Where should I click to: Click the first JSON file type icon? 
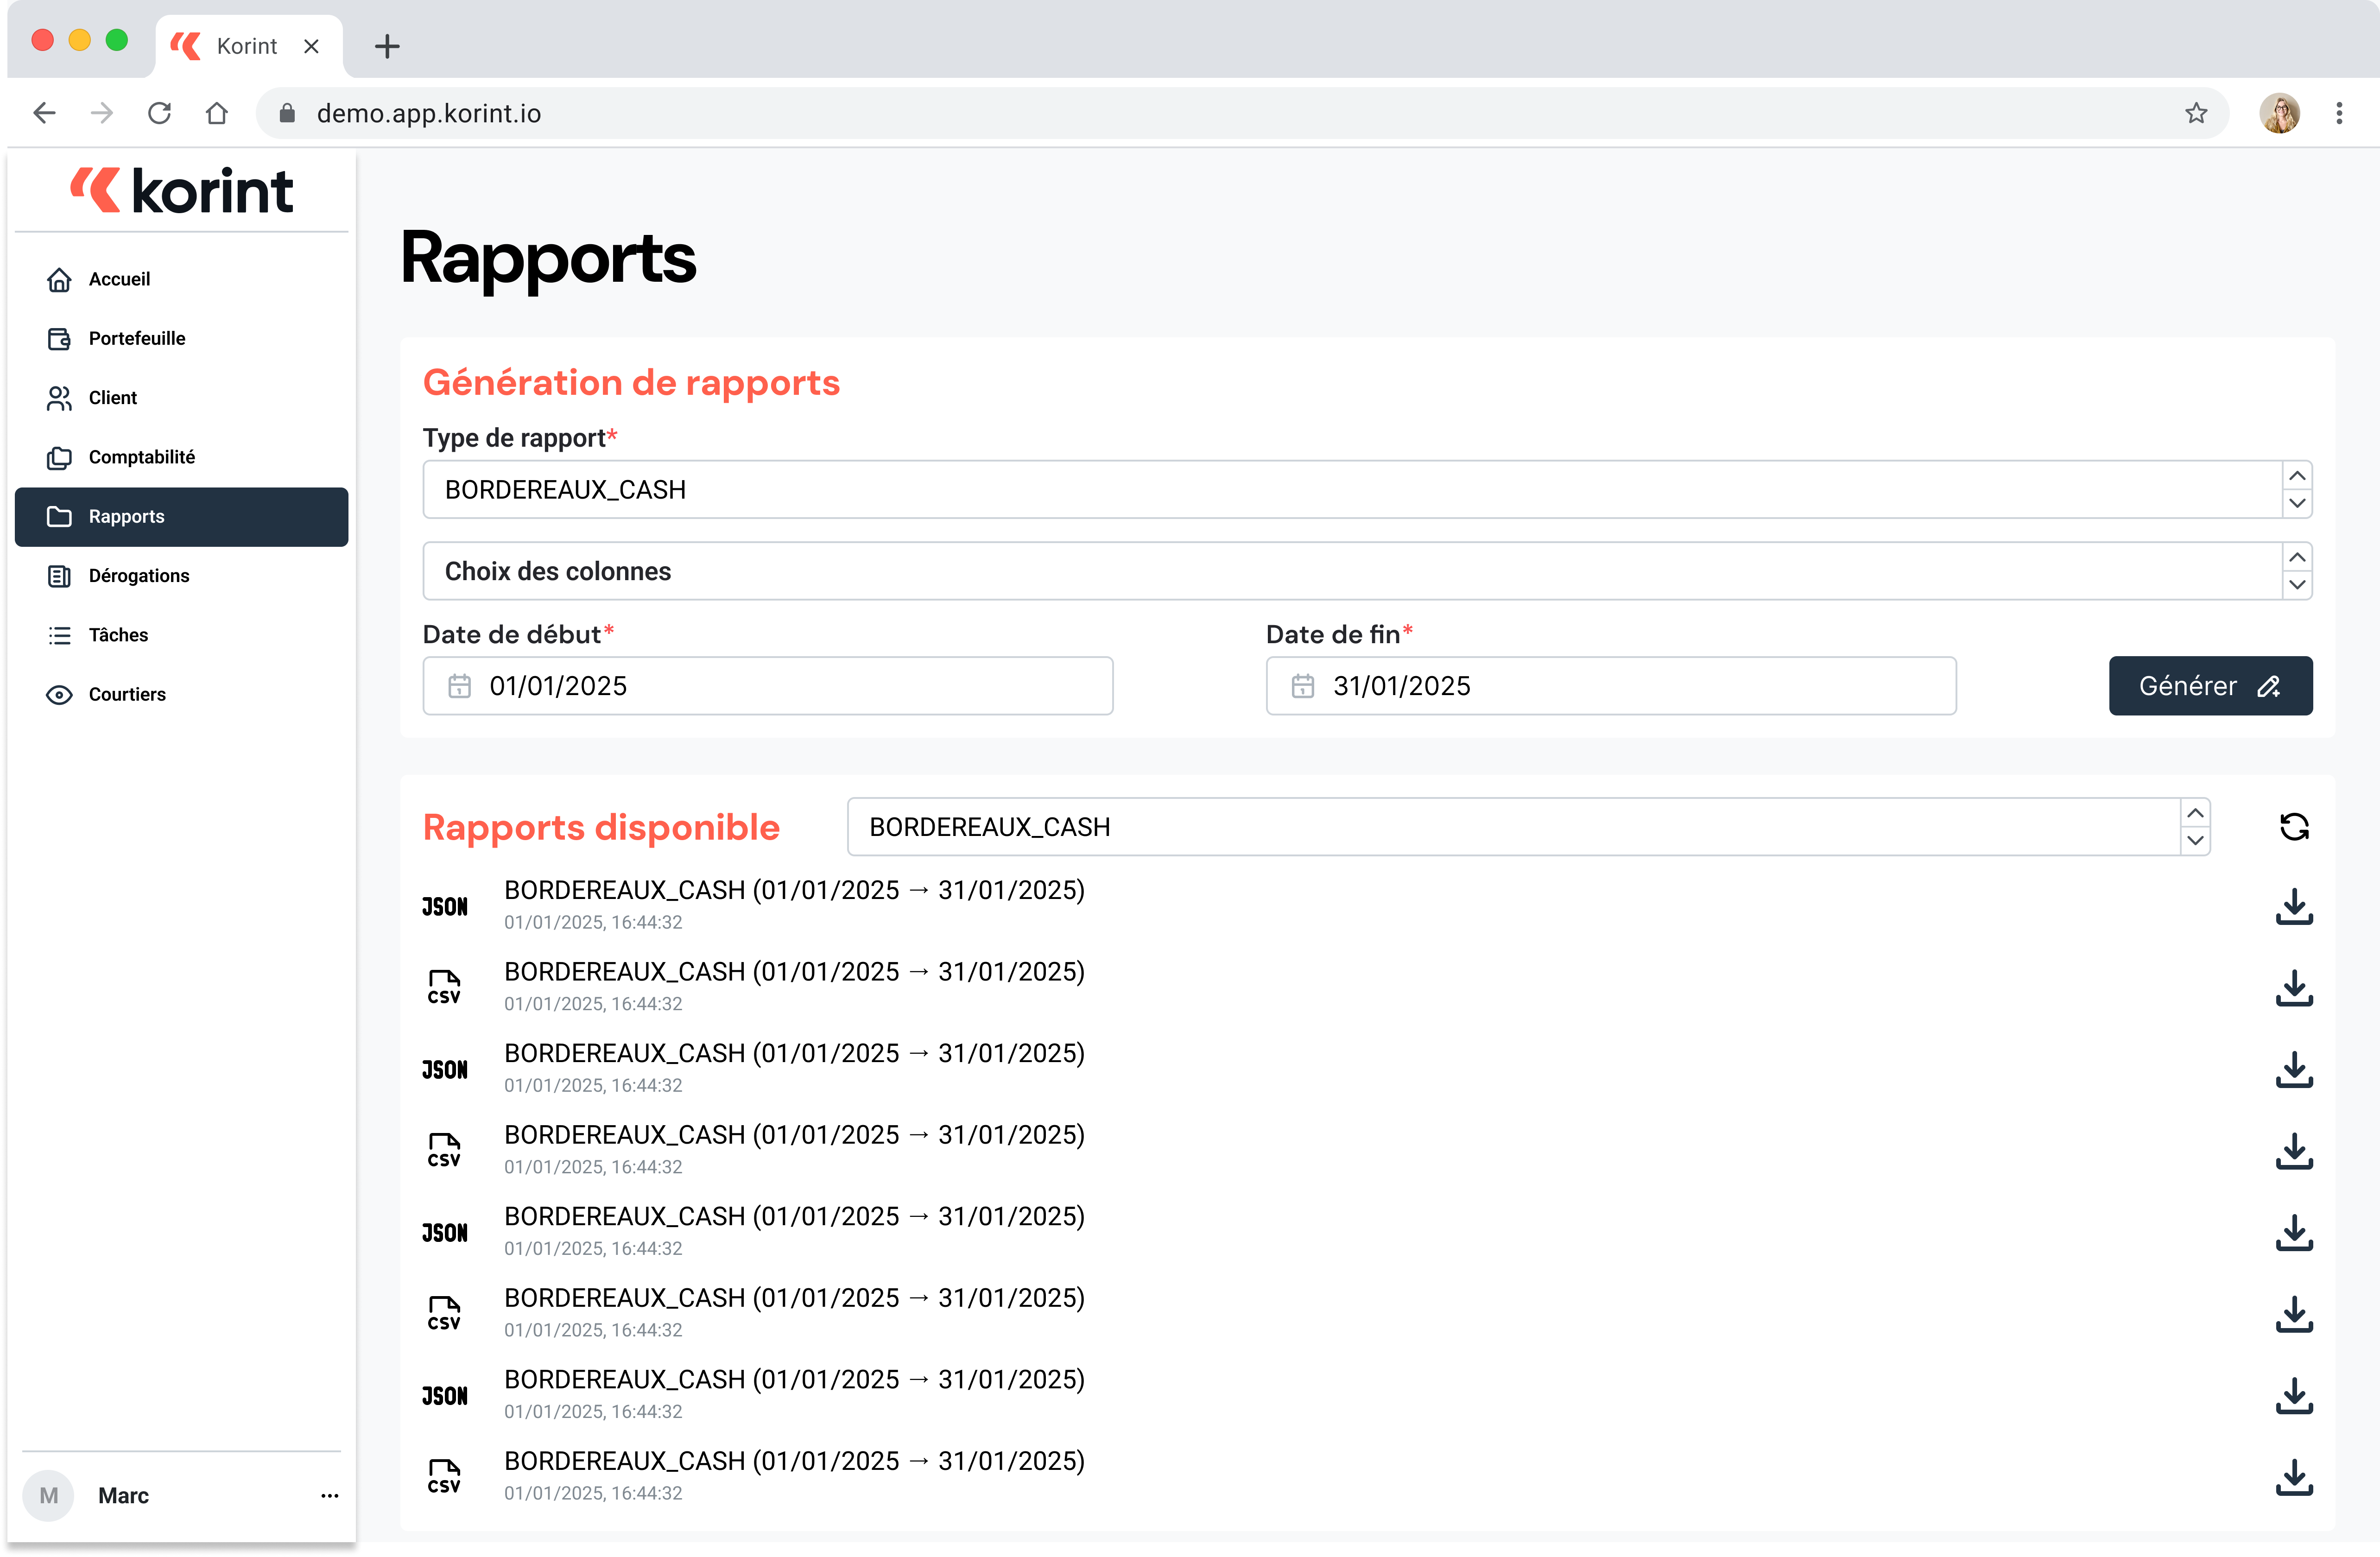point(444,907)
